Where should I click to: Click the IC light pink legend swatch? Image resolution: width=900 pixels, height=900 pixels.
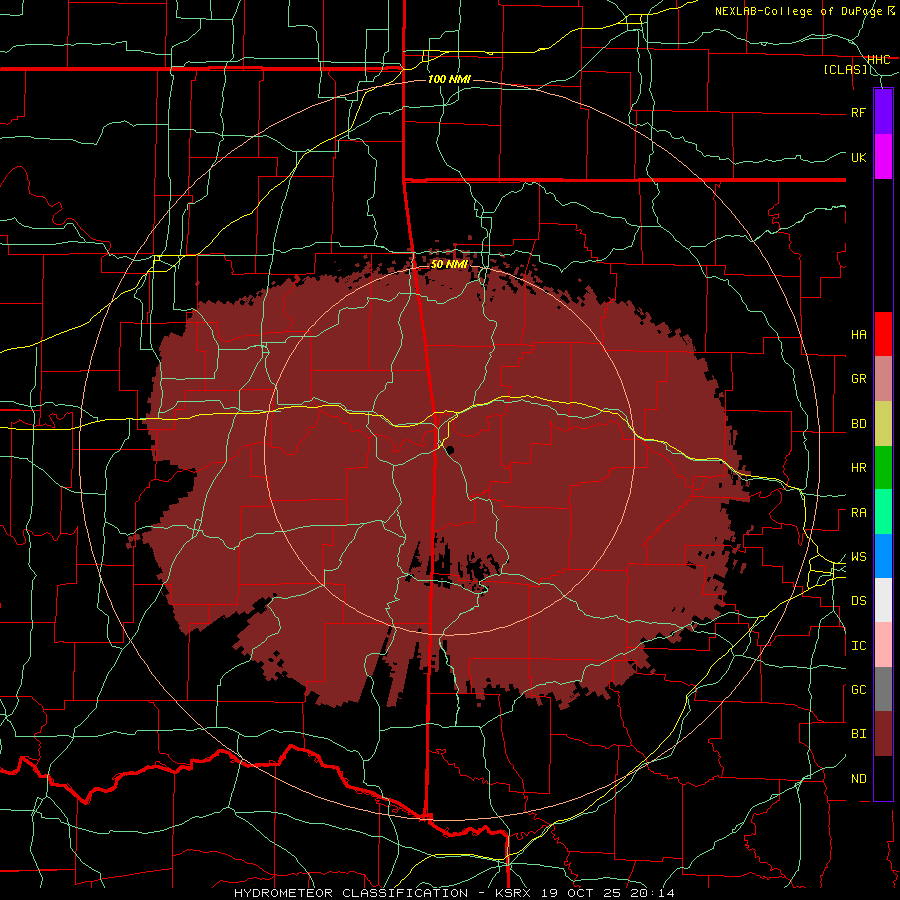point(883,645)
